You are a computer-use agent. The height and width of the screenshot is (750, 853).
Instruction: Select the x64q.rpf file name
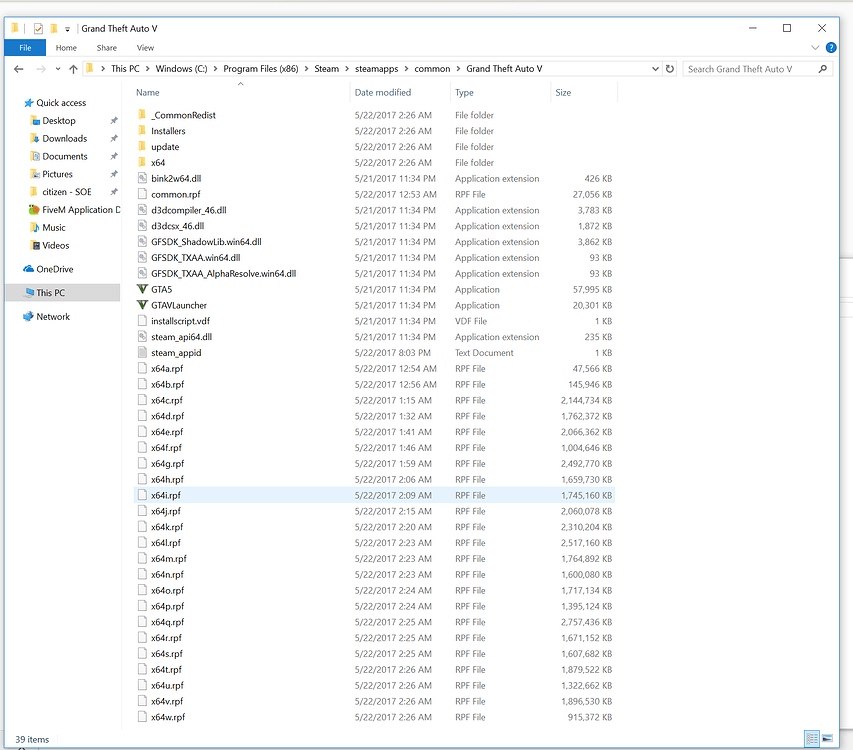(x=168, y=622)
